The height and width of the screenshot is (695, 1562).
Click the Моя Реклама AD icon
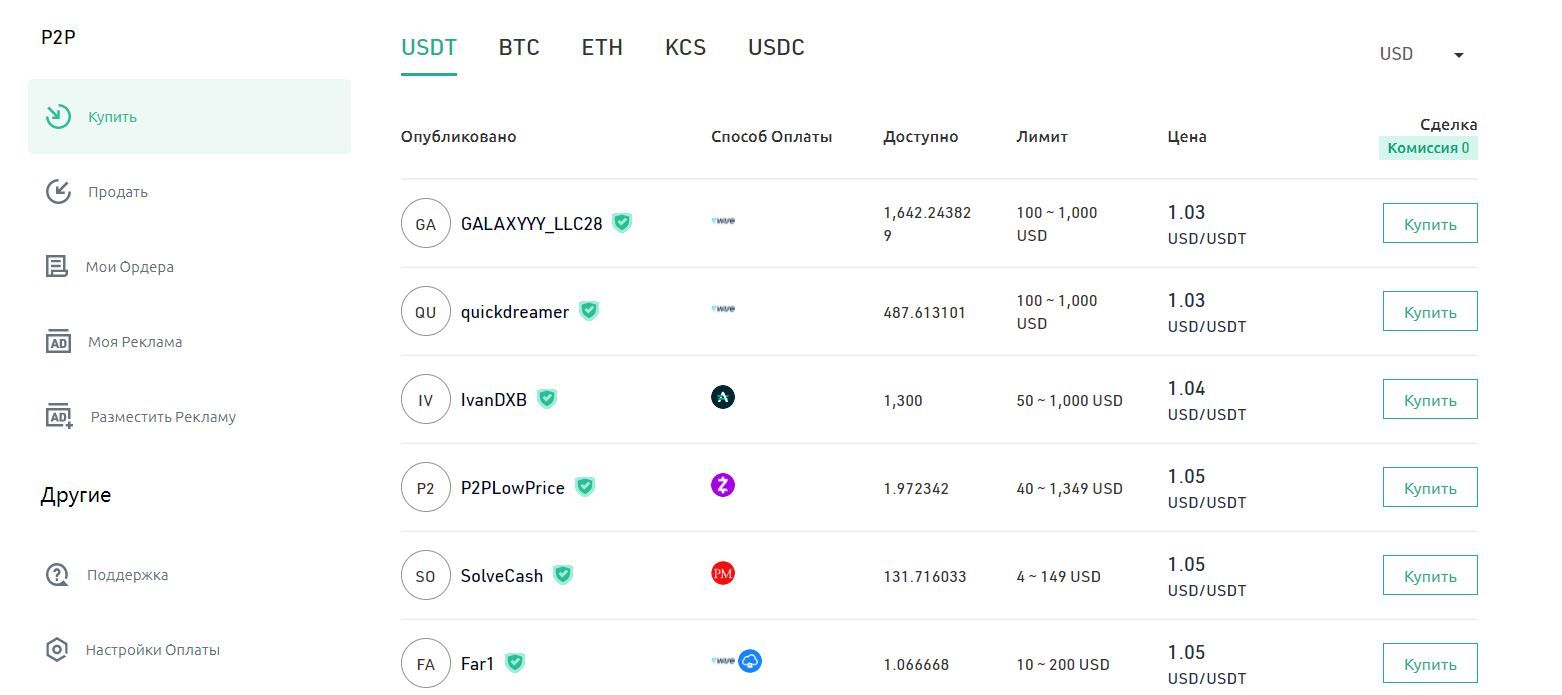click(59, 342)
